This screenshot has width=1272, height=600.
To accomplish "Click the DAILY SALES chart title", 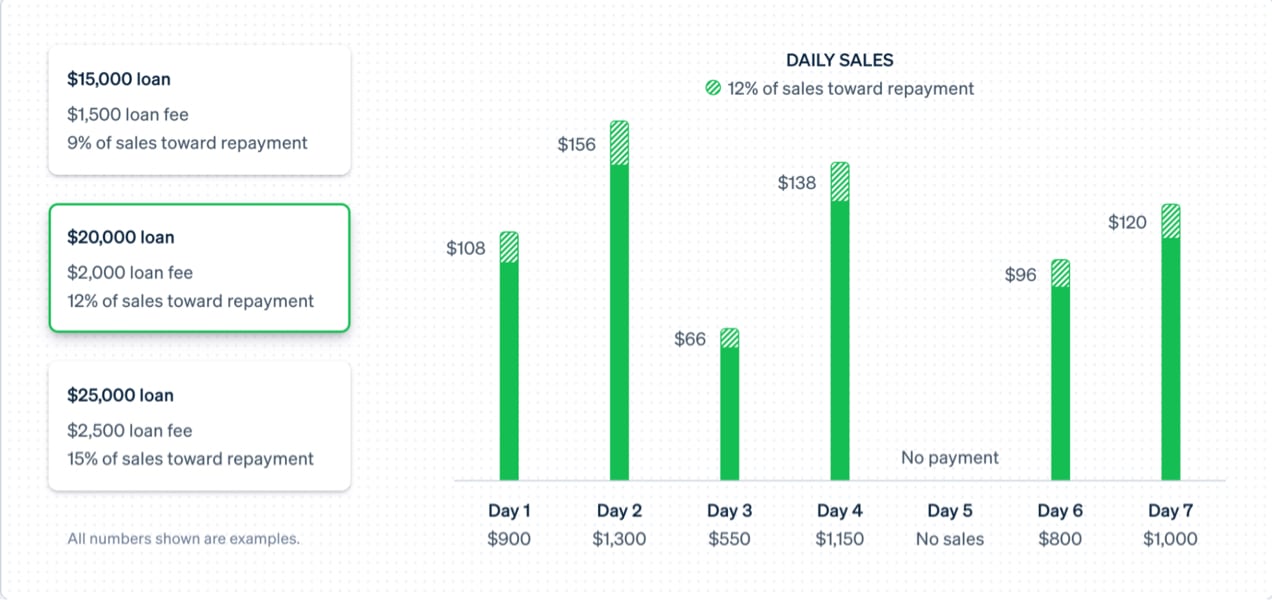I will click(839, 60).
